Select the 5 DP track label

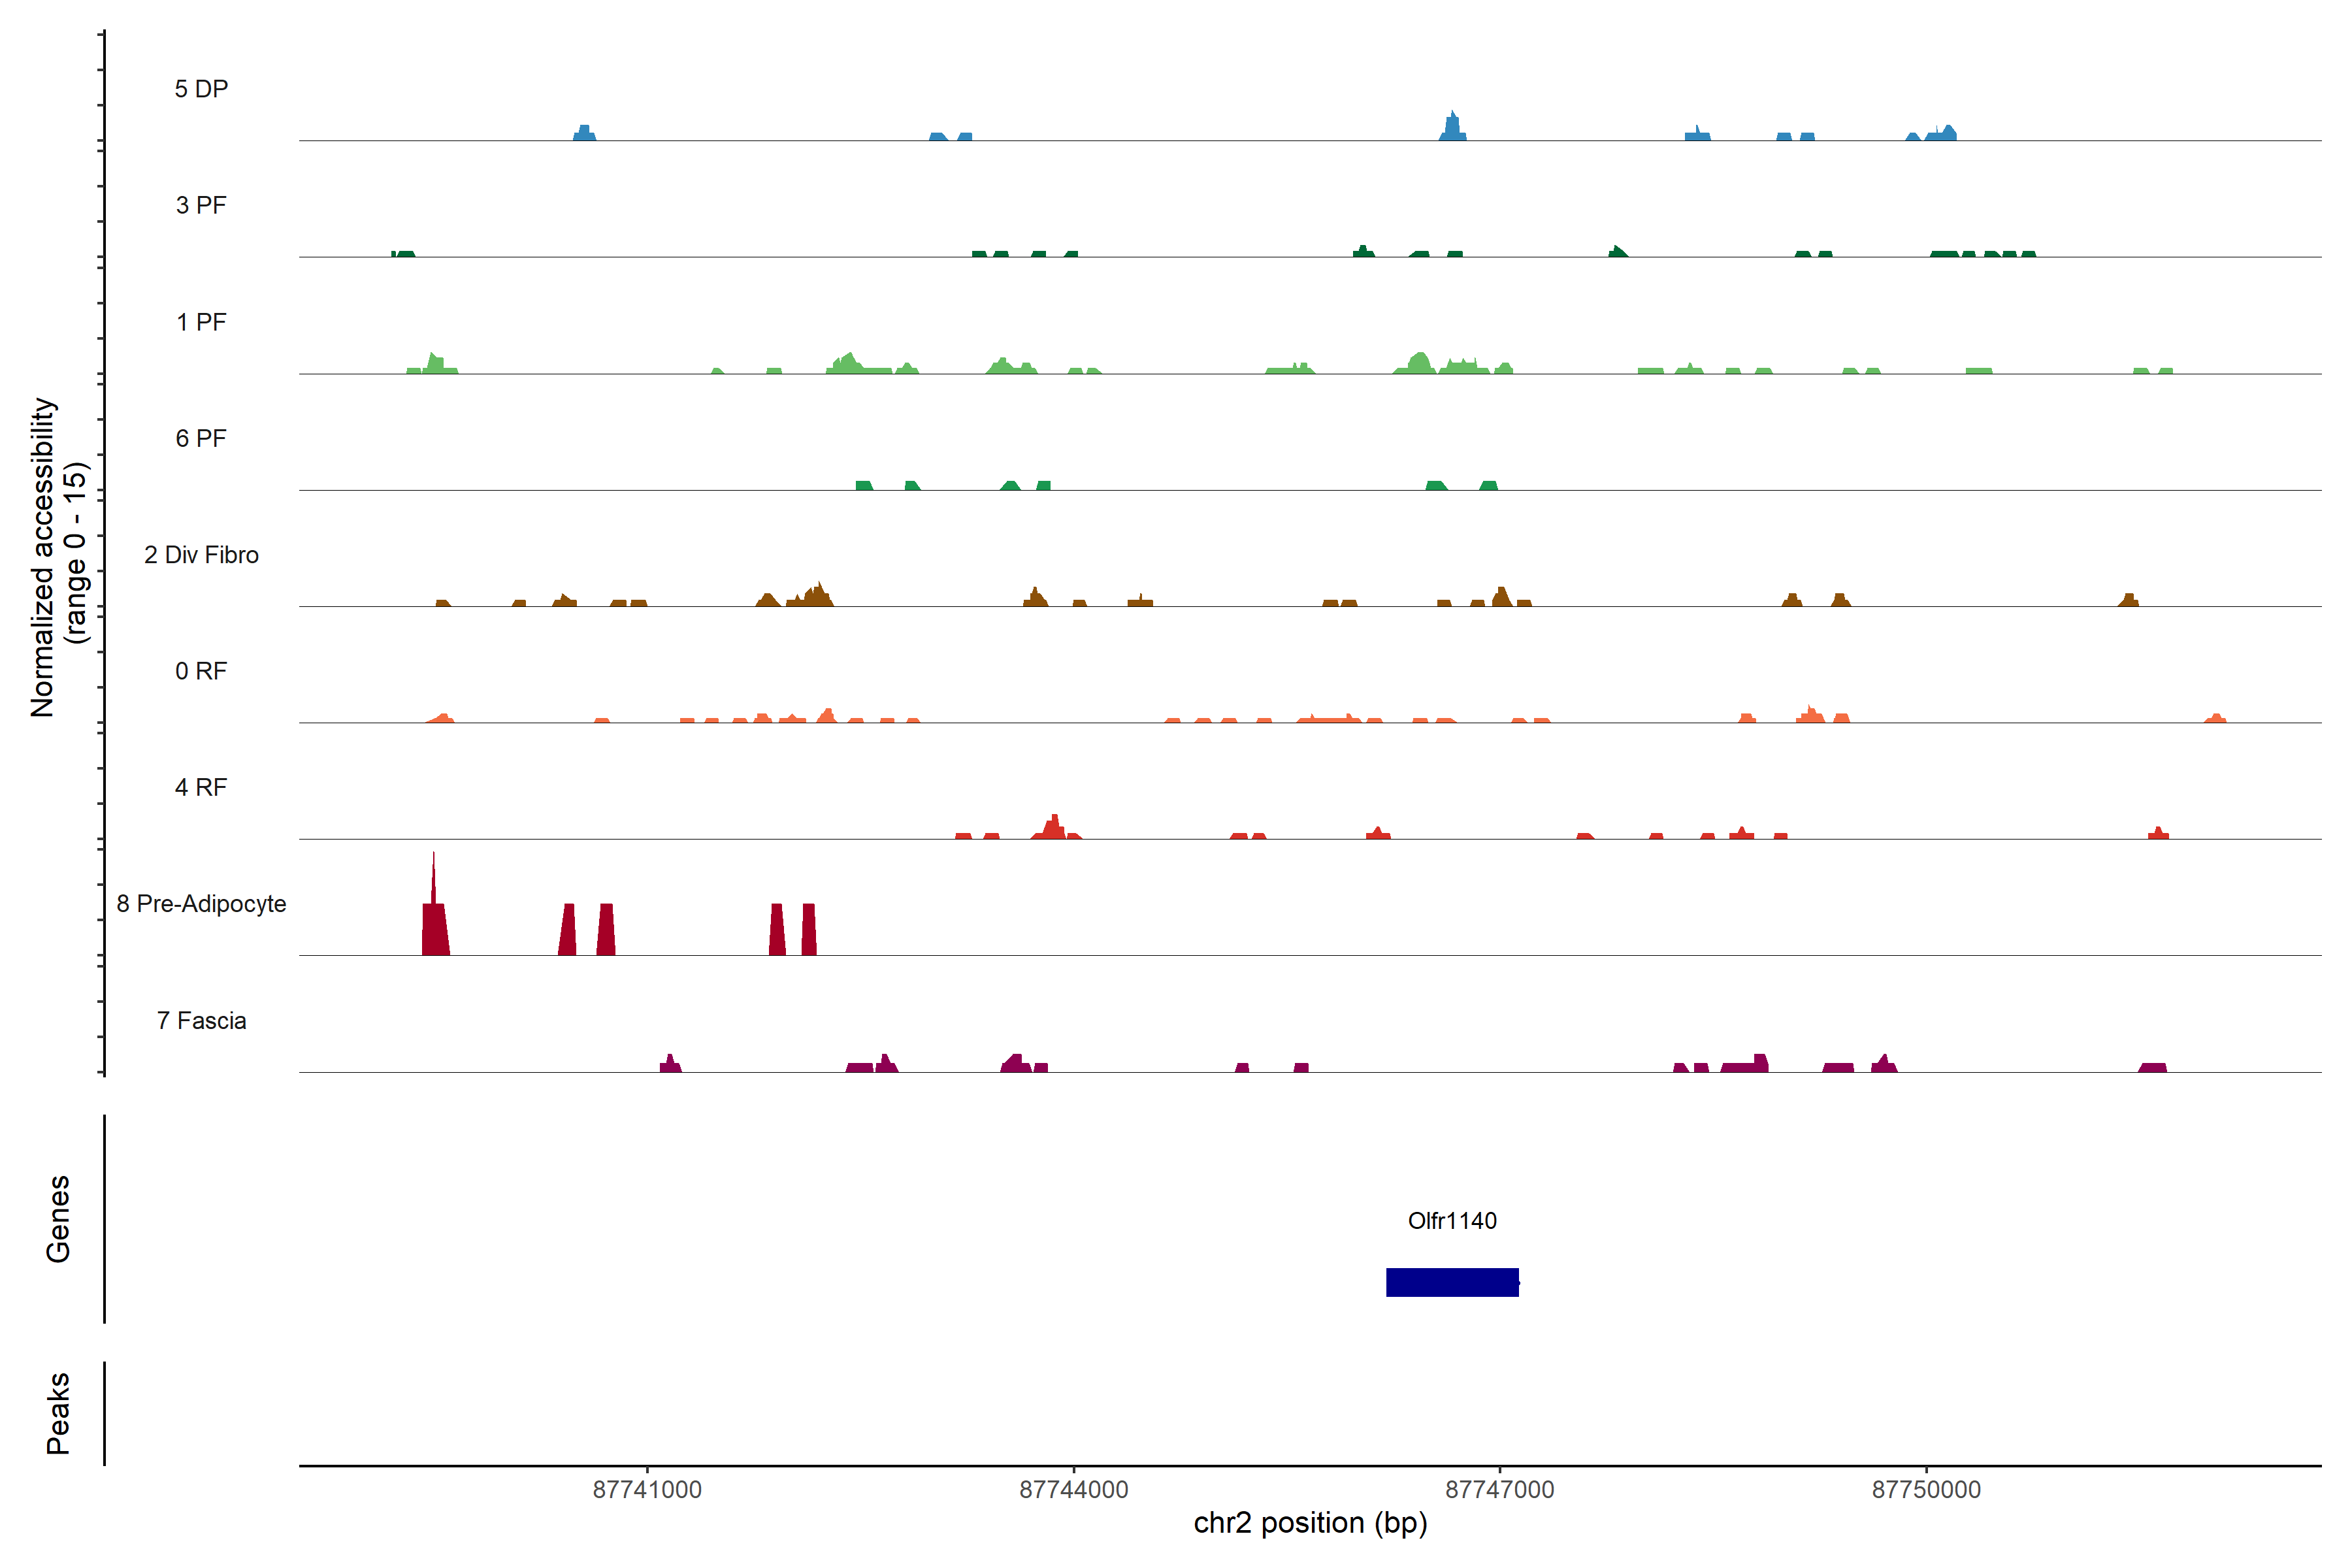pyautogui.click(x=201, y=89)
